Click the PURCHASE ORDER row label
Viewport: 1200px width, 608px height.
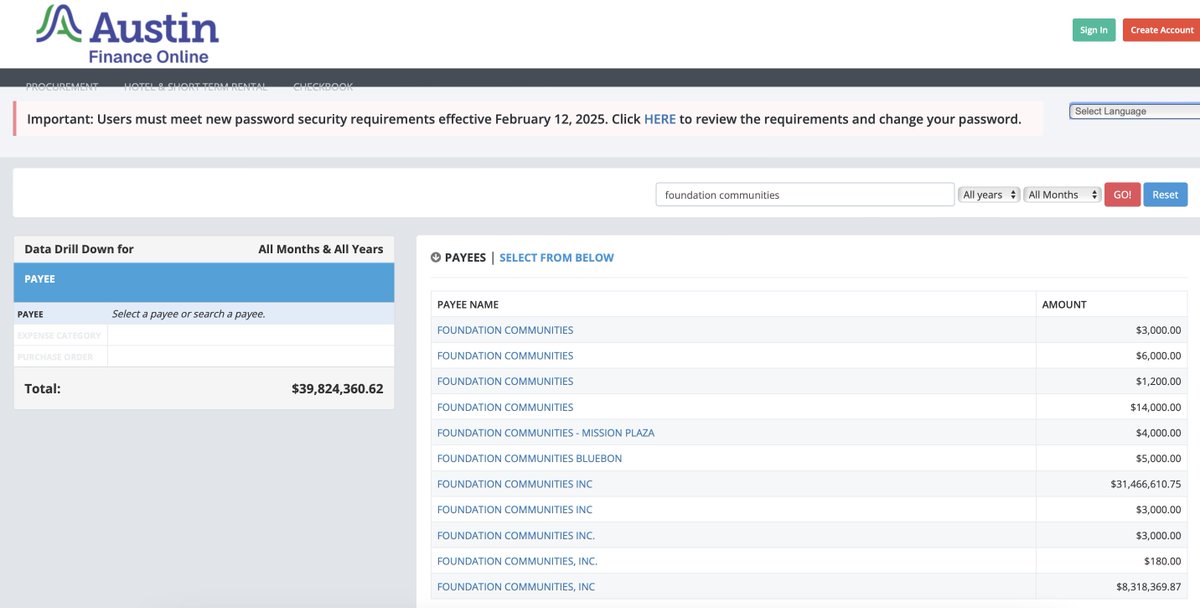(x=55, y=357)
